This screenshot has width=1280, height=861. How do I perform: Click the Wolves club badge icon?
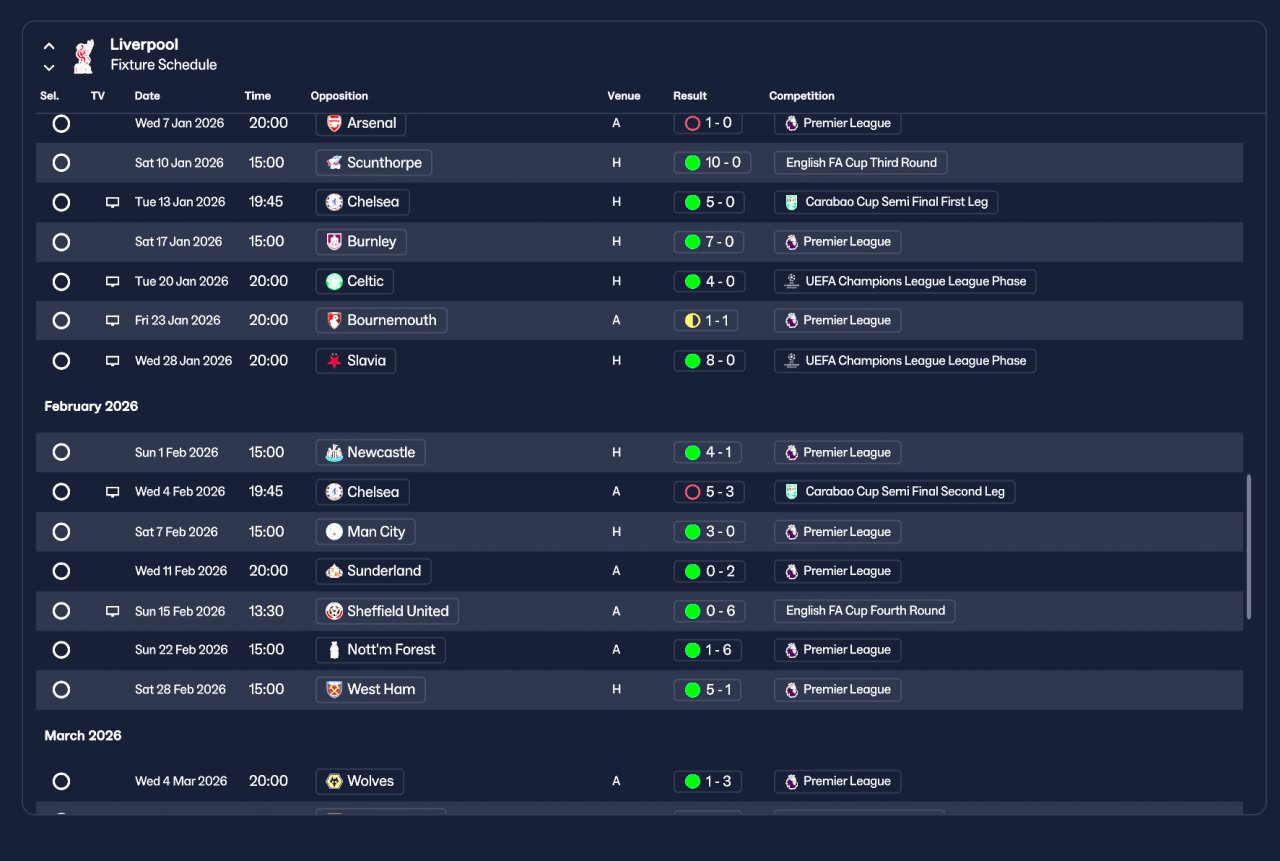click(334, 781)
